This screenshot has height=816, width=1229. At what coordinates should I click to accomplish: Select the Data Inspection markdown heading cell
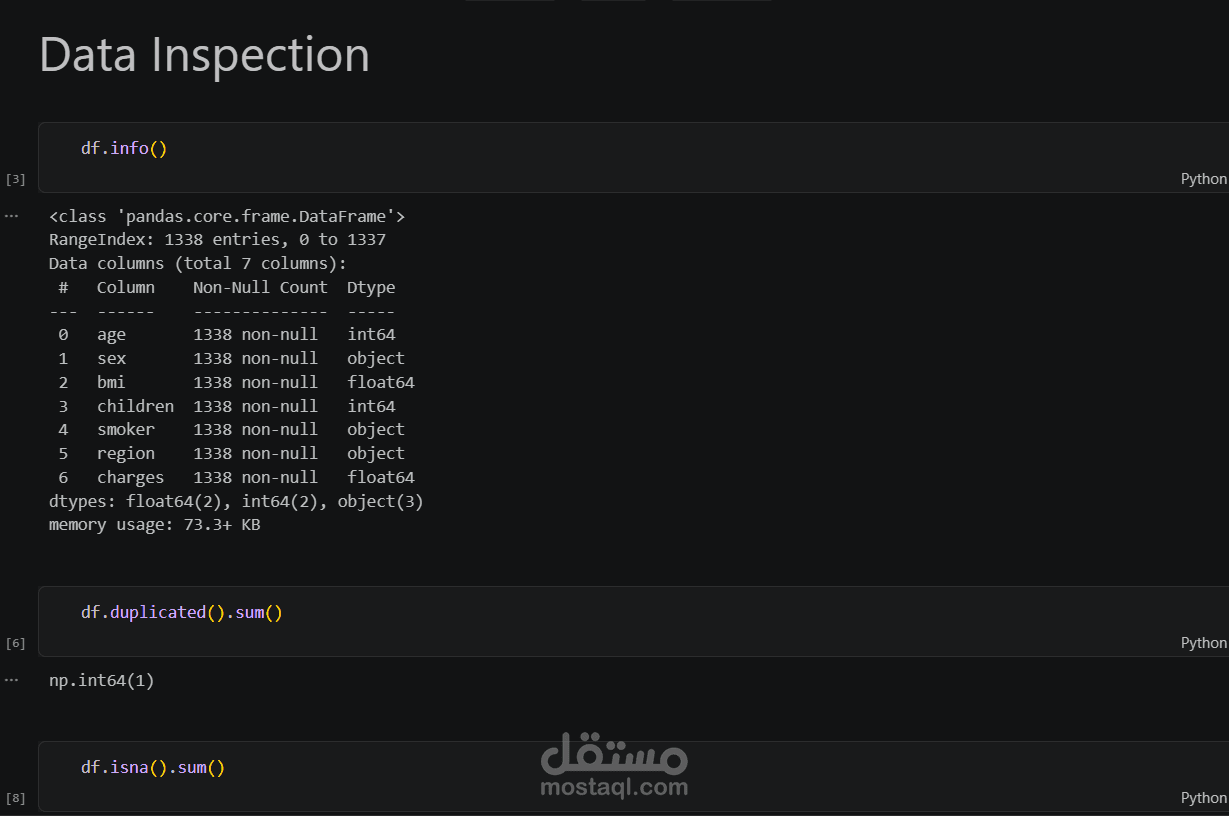click(x=204, y=55)
